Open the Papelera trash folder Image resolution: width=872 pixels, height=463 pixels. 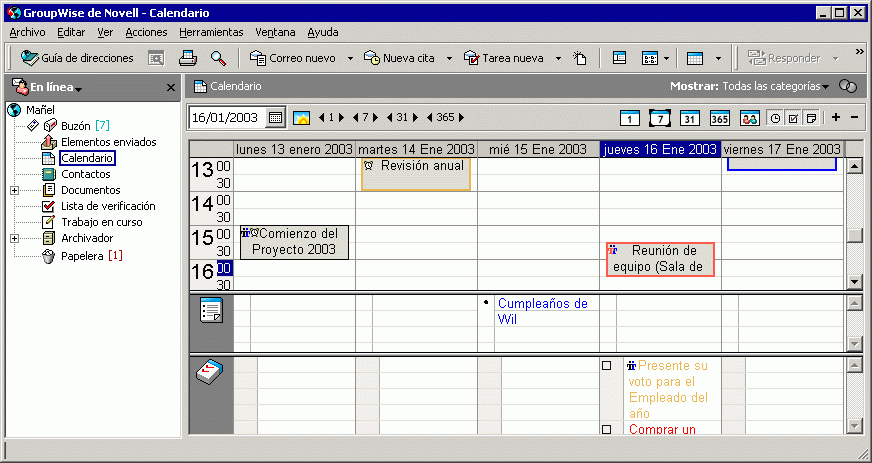82,256
